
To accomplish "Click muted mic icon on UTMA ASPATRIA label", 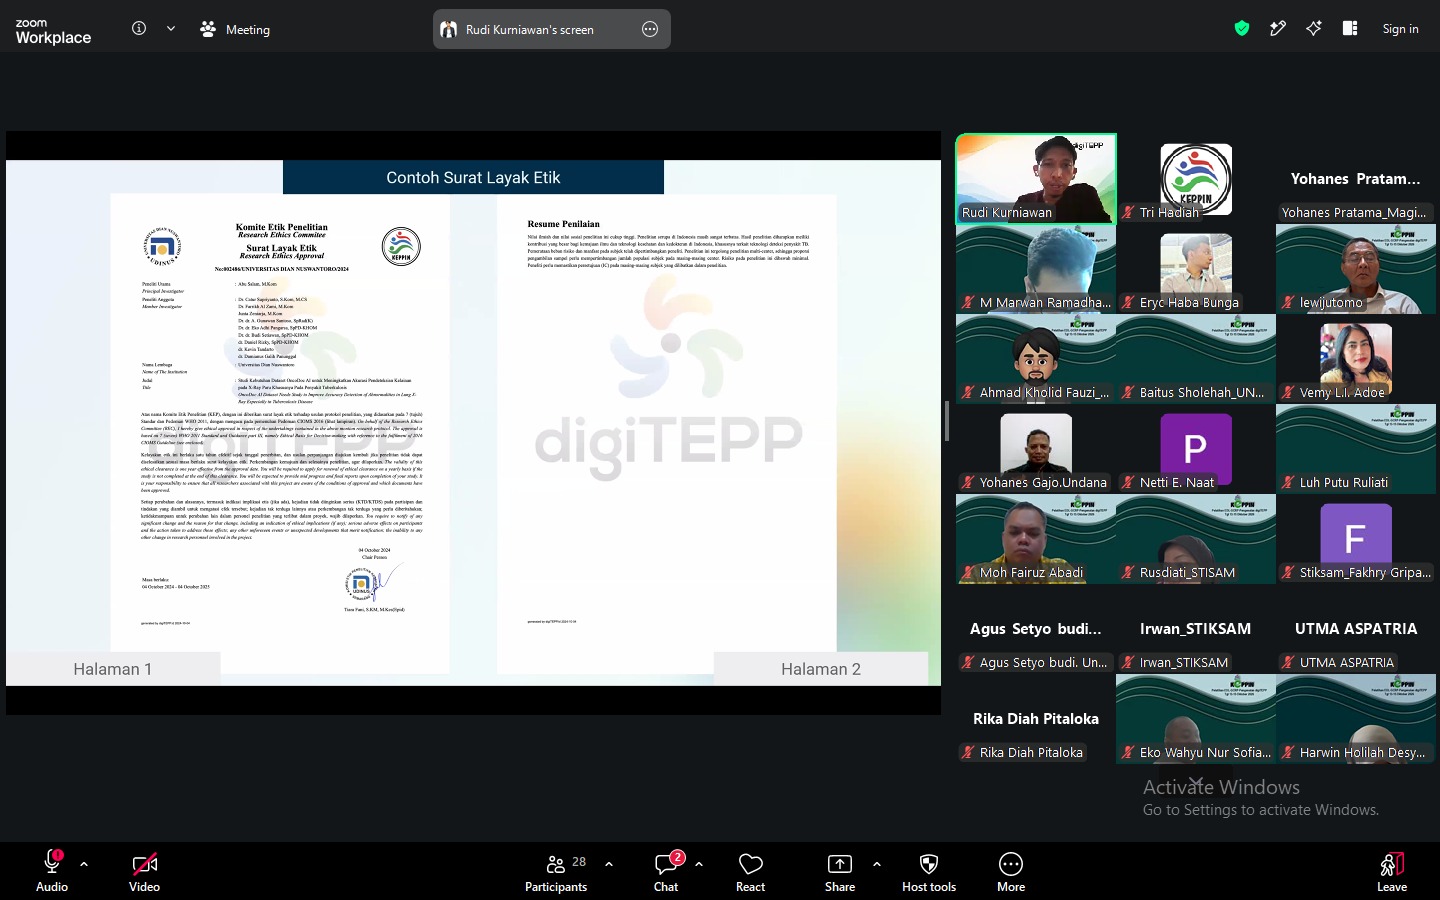I will 1288,662.
